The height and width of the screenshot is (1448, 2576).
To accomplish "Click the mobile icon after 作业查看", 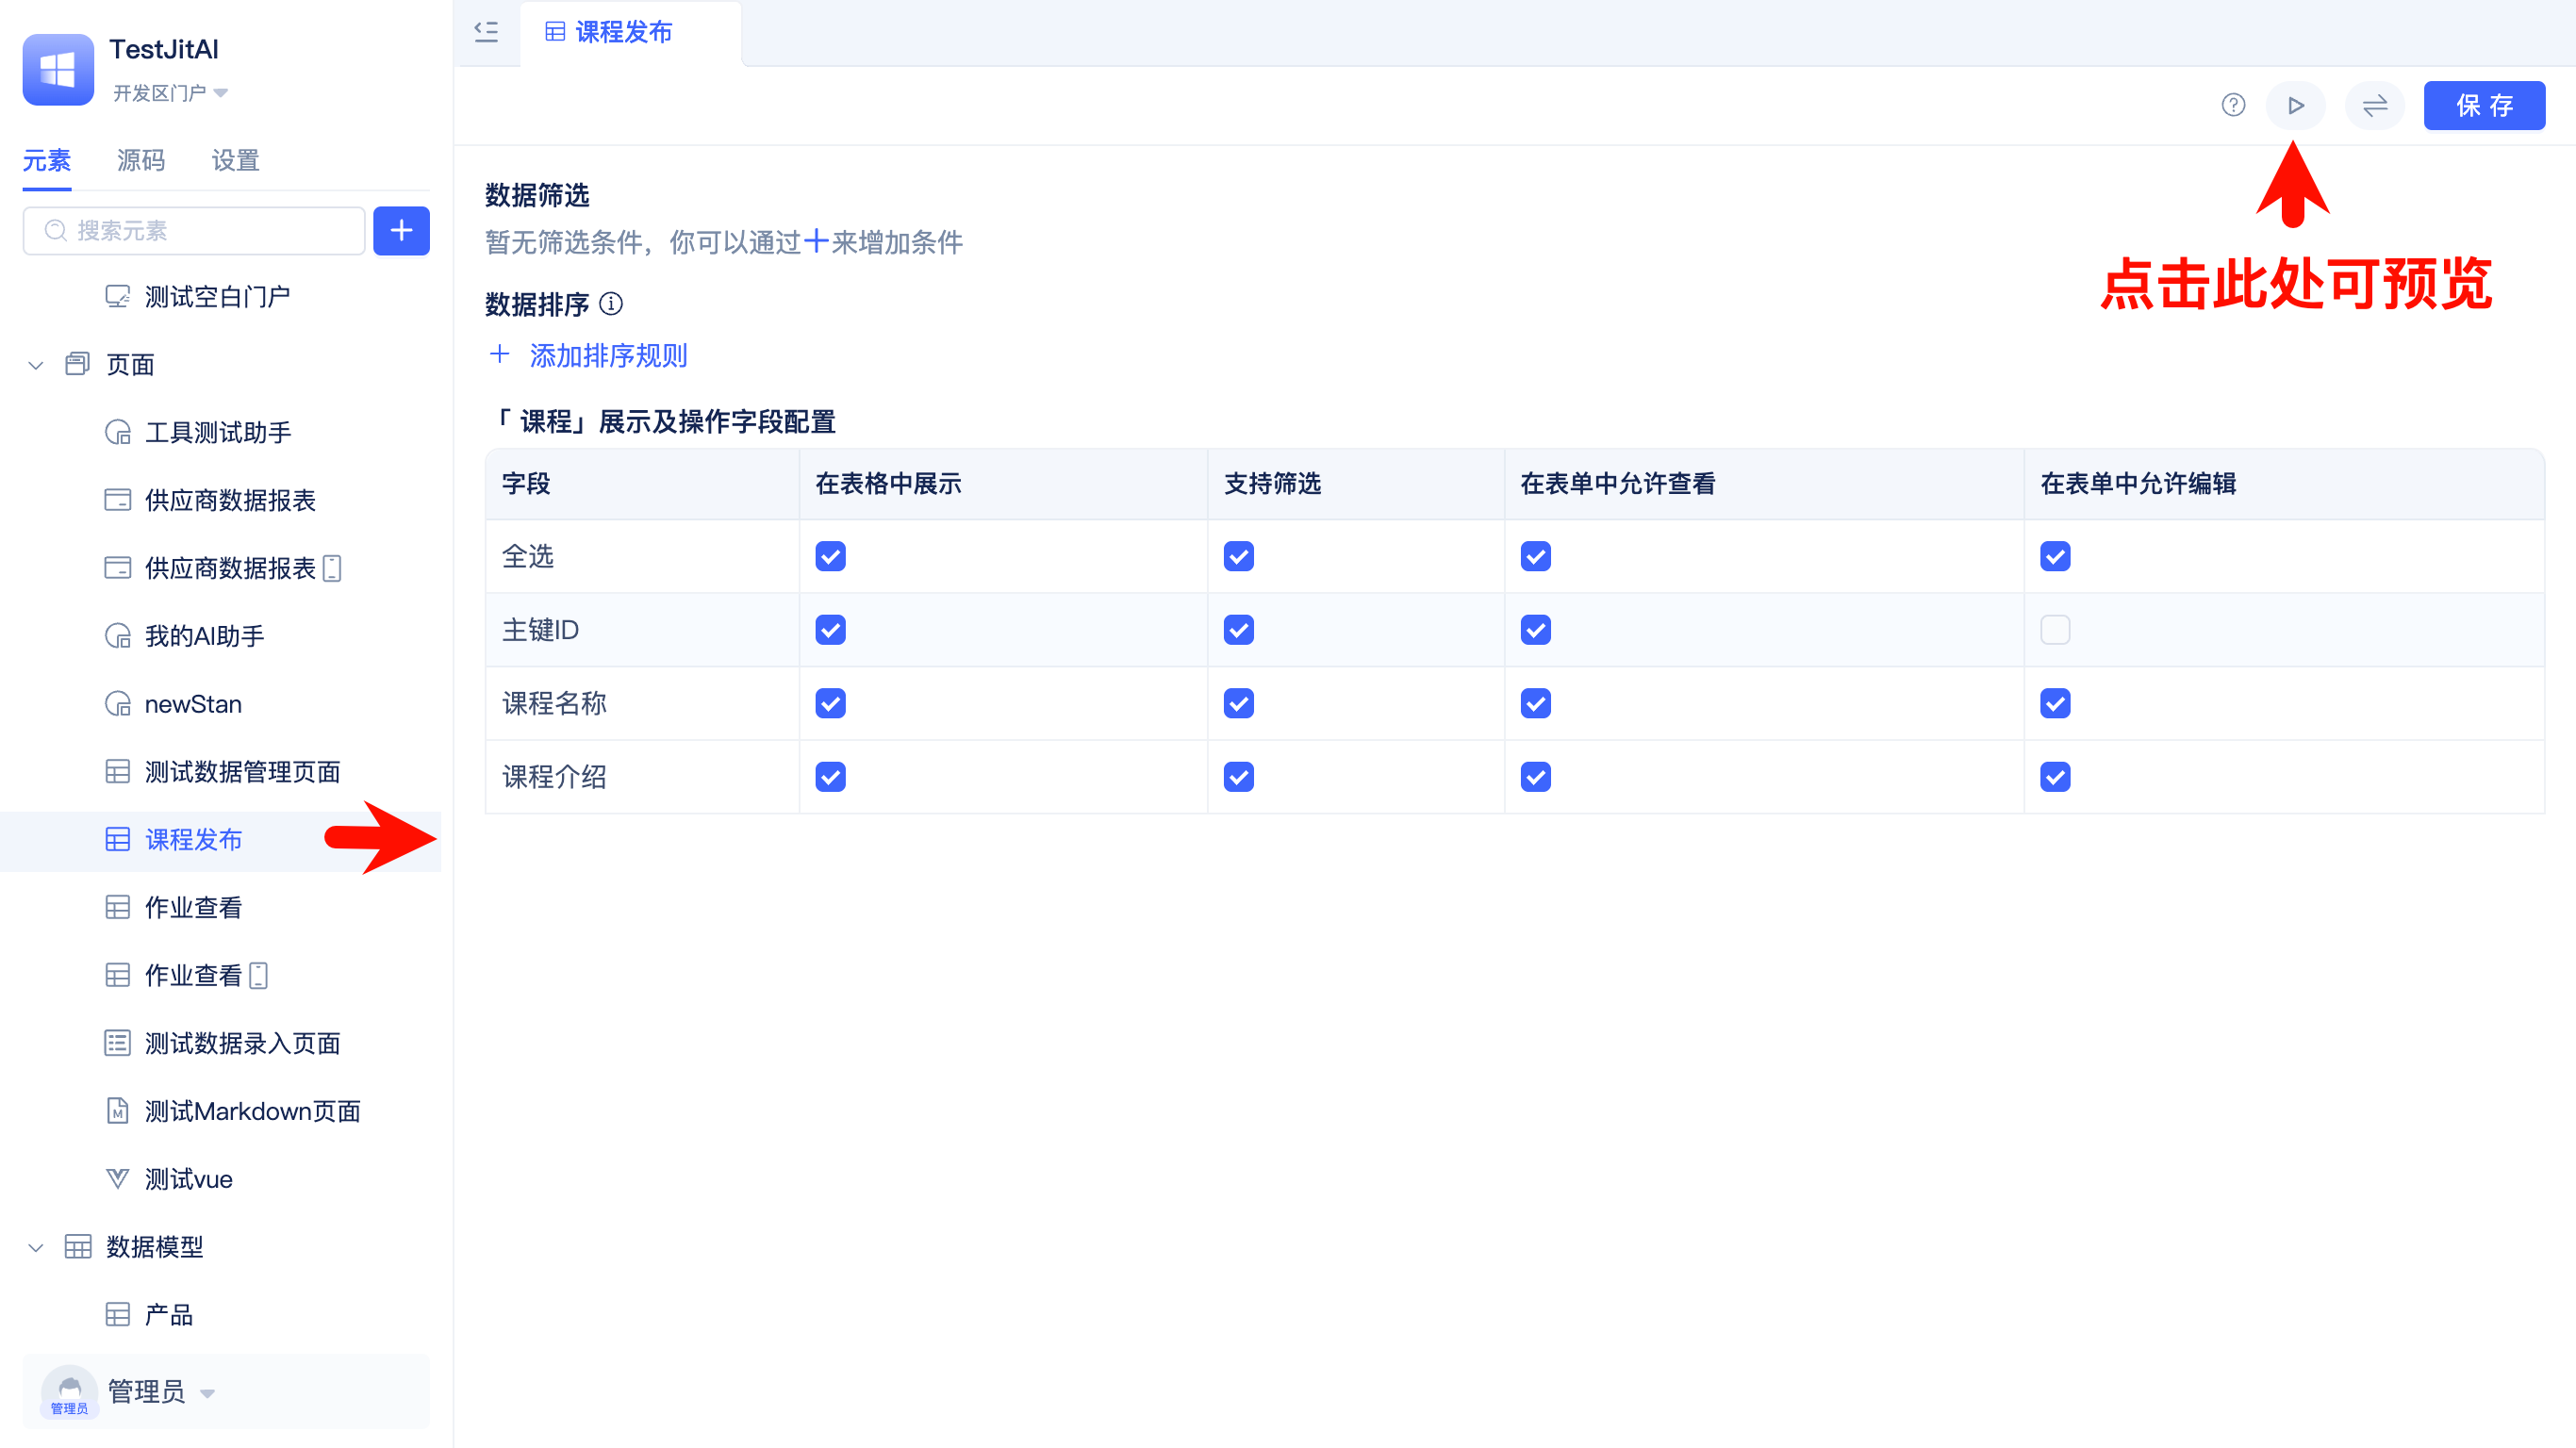I will point(259,975).
